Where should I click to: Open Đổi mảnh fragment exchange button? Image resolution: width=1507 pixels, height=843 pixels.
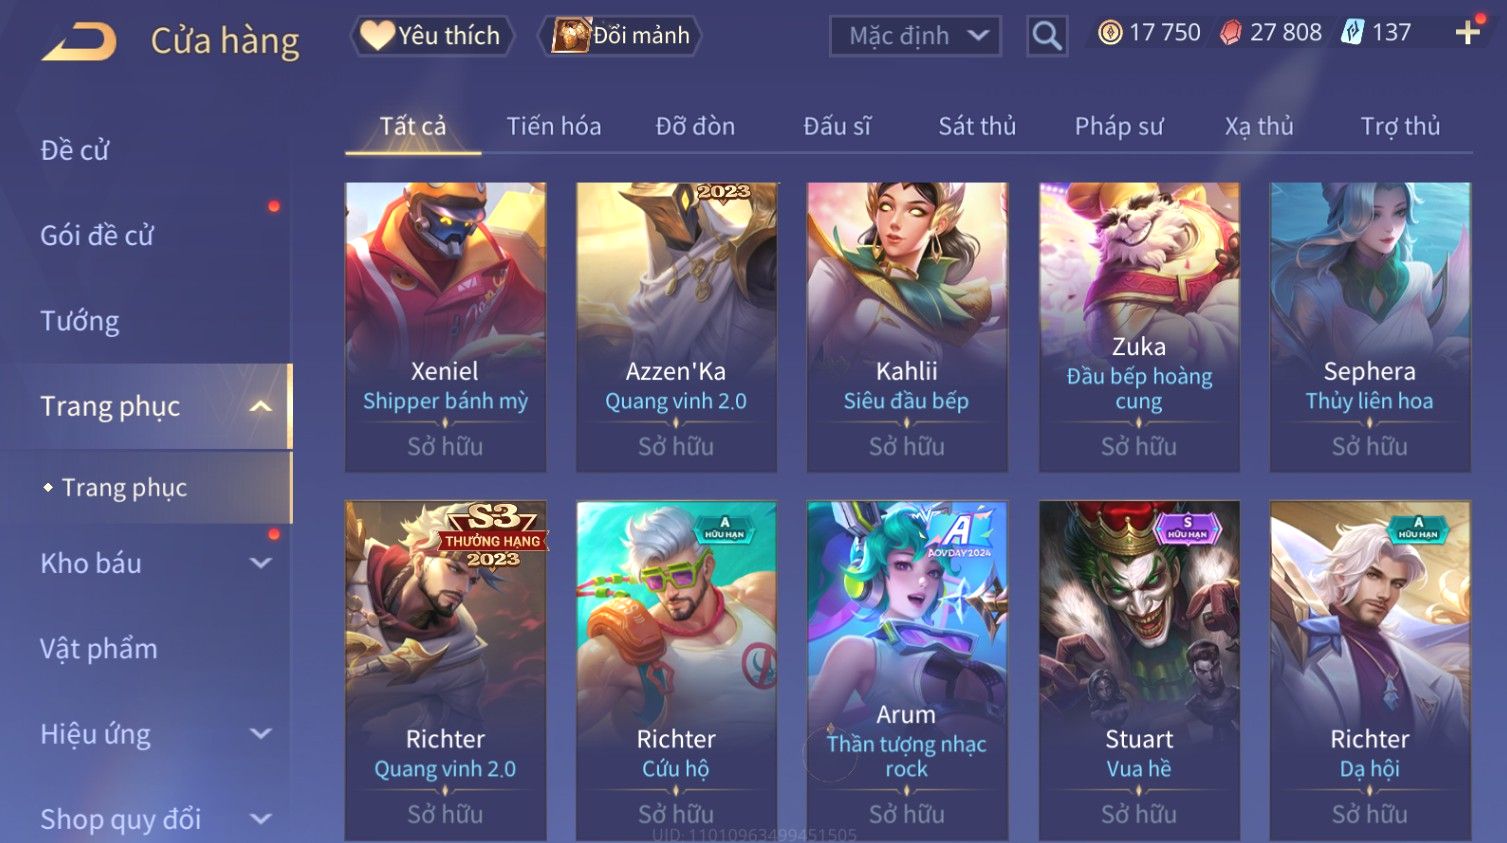point(620,36)
